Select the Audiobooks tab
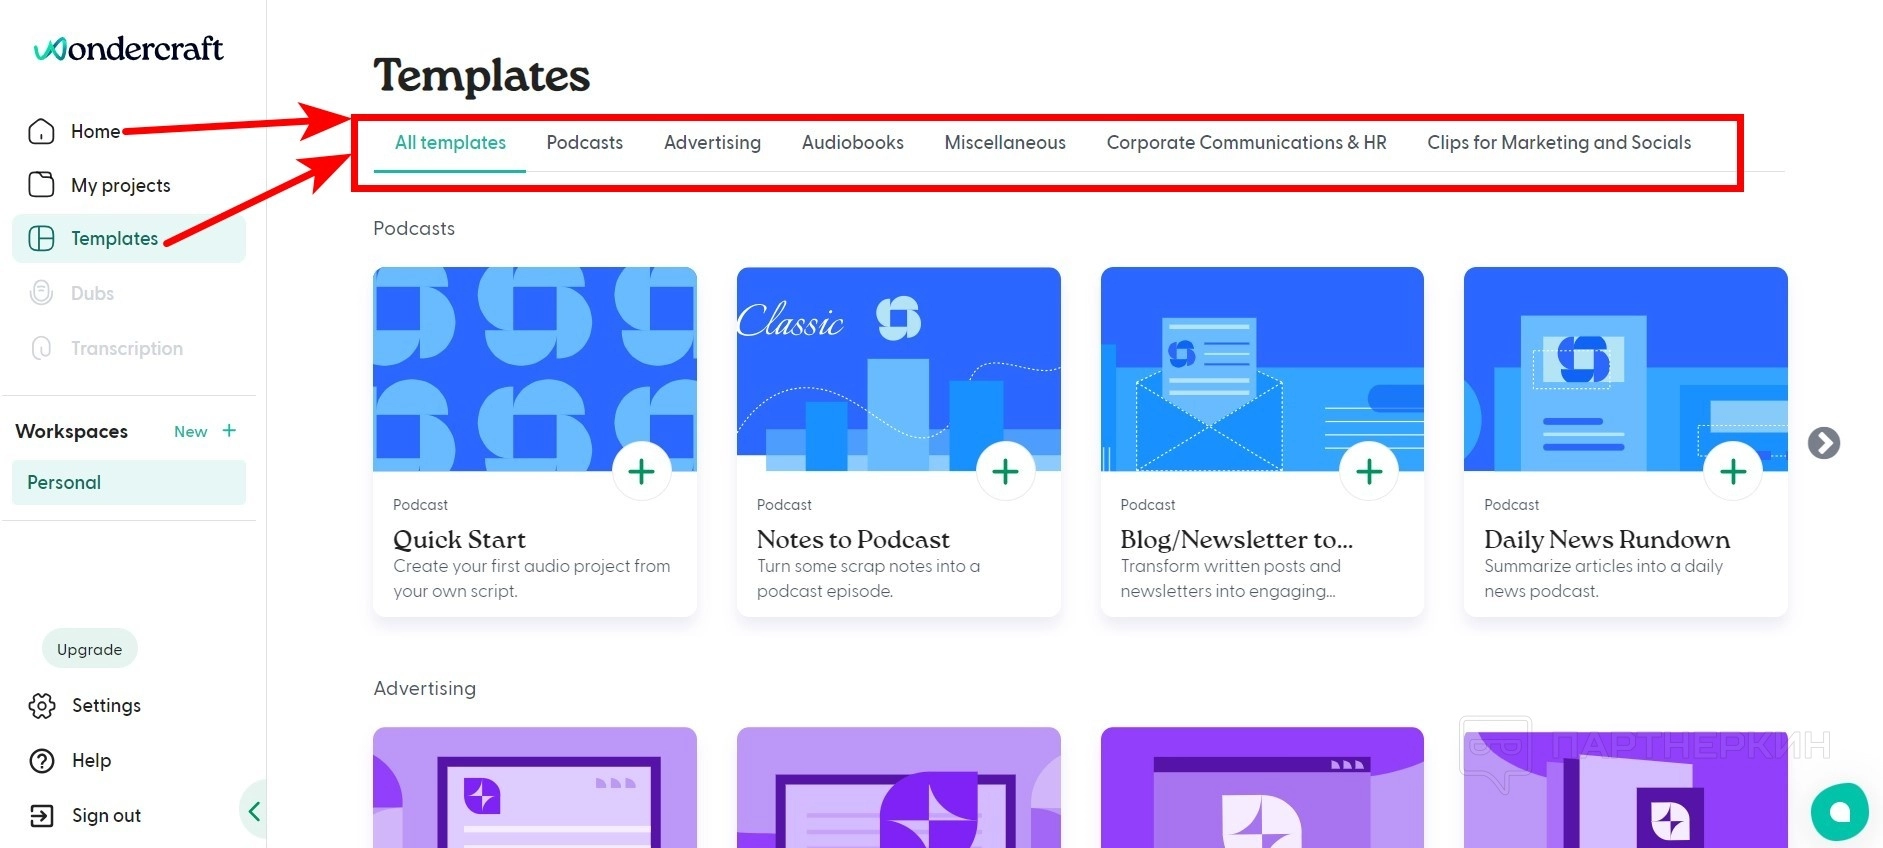 click(853, 143)
